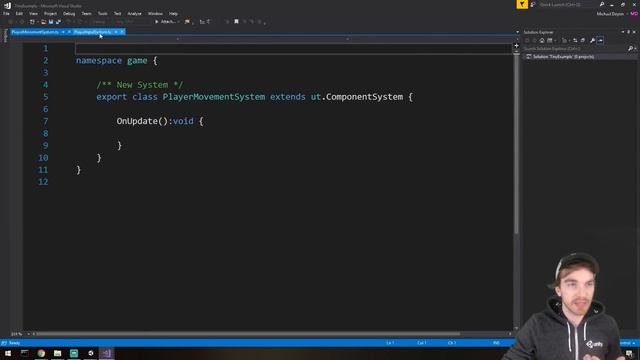The width and height of the screenshot is (640, 360).
Task: Open the View menu
Action: click(33, 13)
